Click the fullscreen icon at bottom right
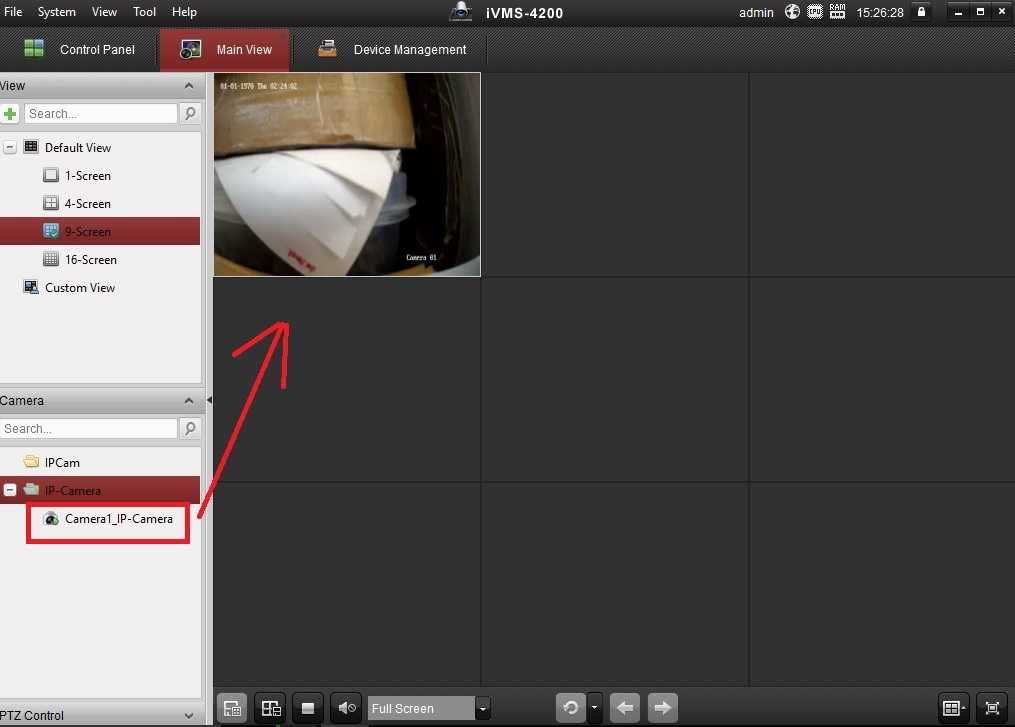Image resolution: width=1015 pixels, height=727 pixels. point(992,708)
